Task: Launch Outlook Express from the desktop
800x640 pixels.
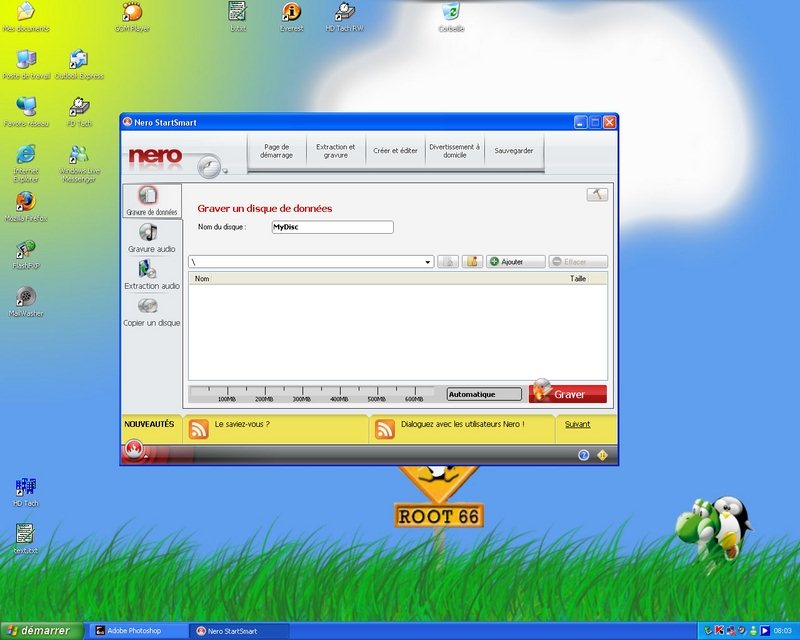Action: (x=79, y=65)
